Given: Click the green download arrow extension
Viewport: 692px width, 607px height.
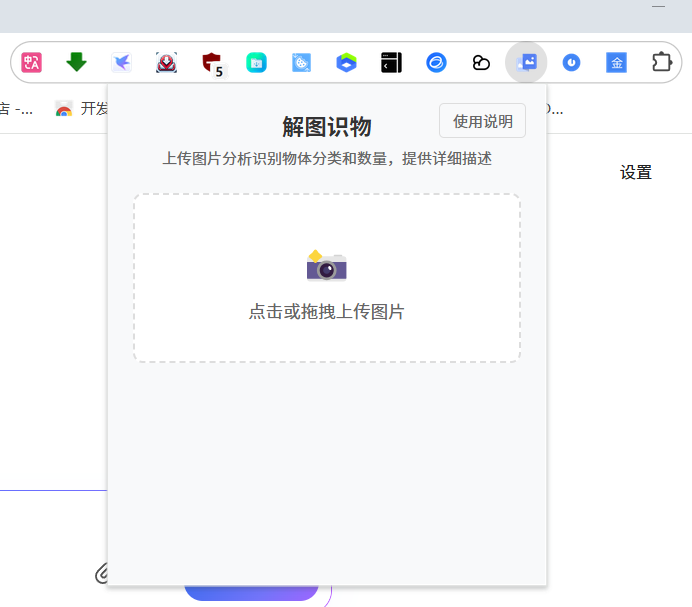Looking at the screenshot, I should 76,62.
